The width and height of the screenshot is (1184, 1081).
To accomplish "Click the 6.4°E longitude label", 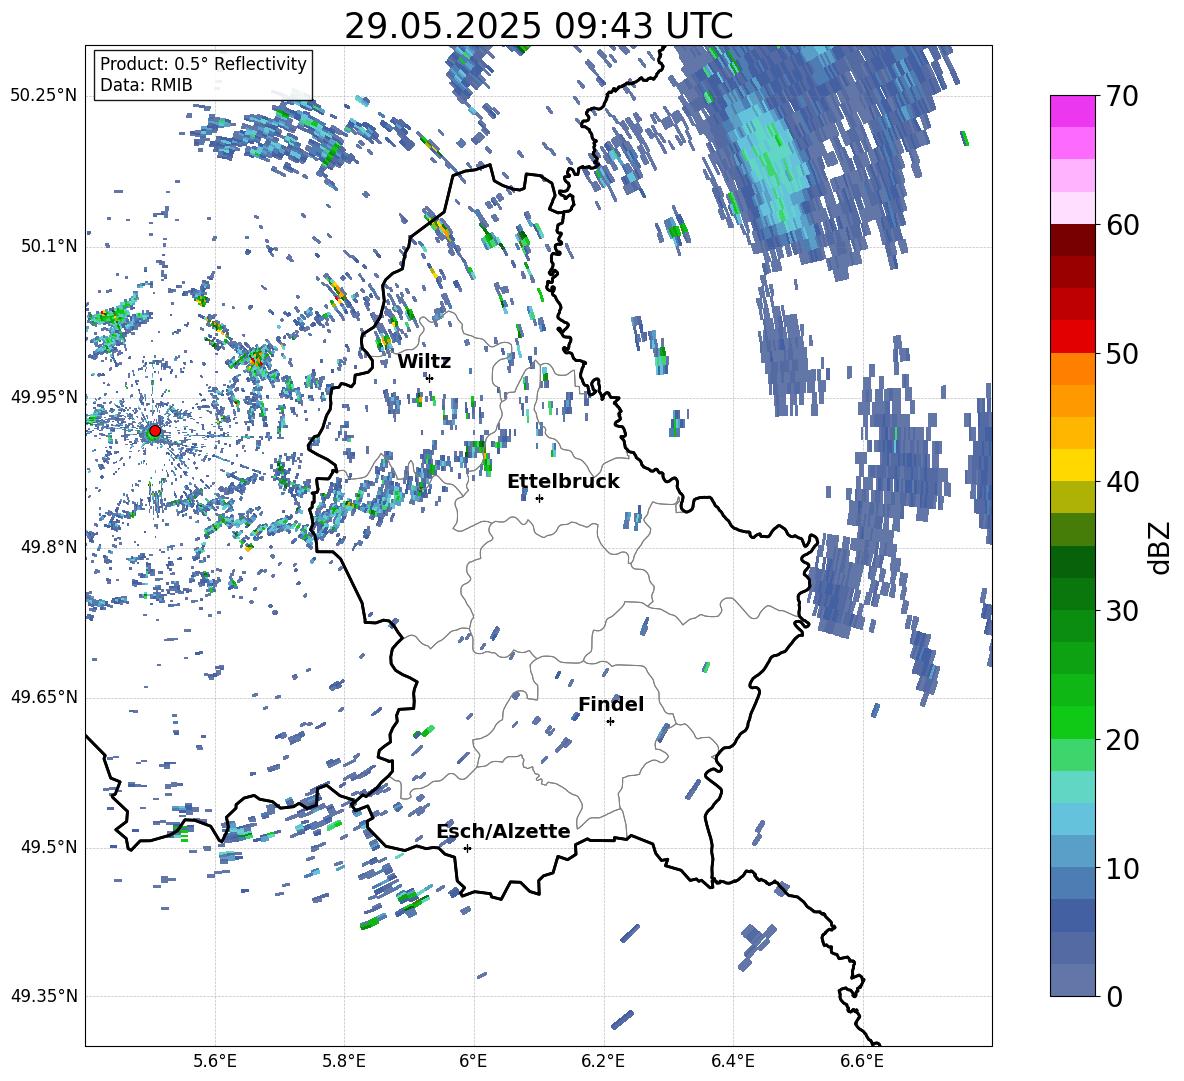I will pyautogui.click(x=732, y=1061).
